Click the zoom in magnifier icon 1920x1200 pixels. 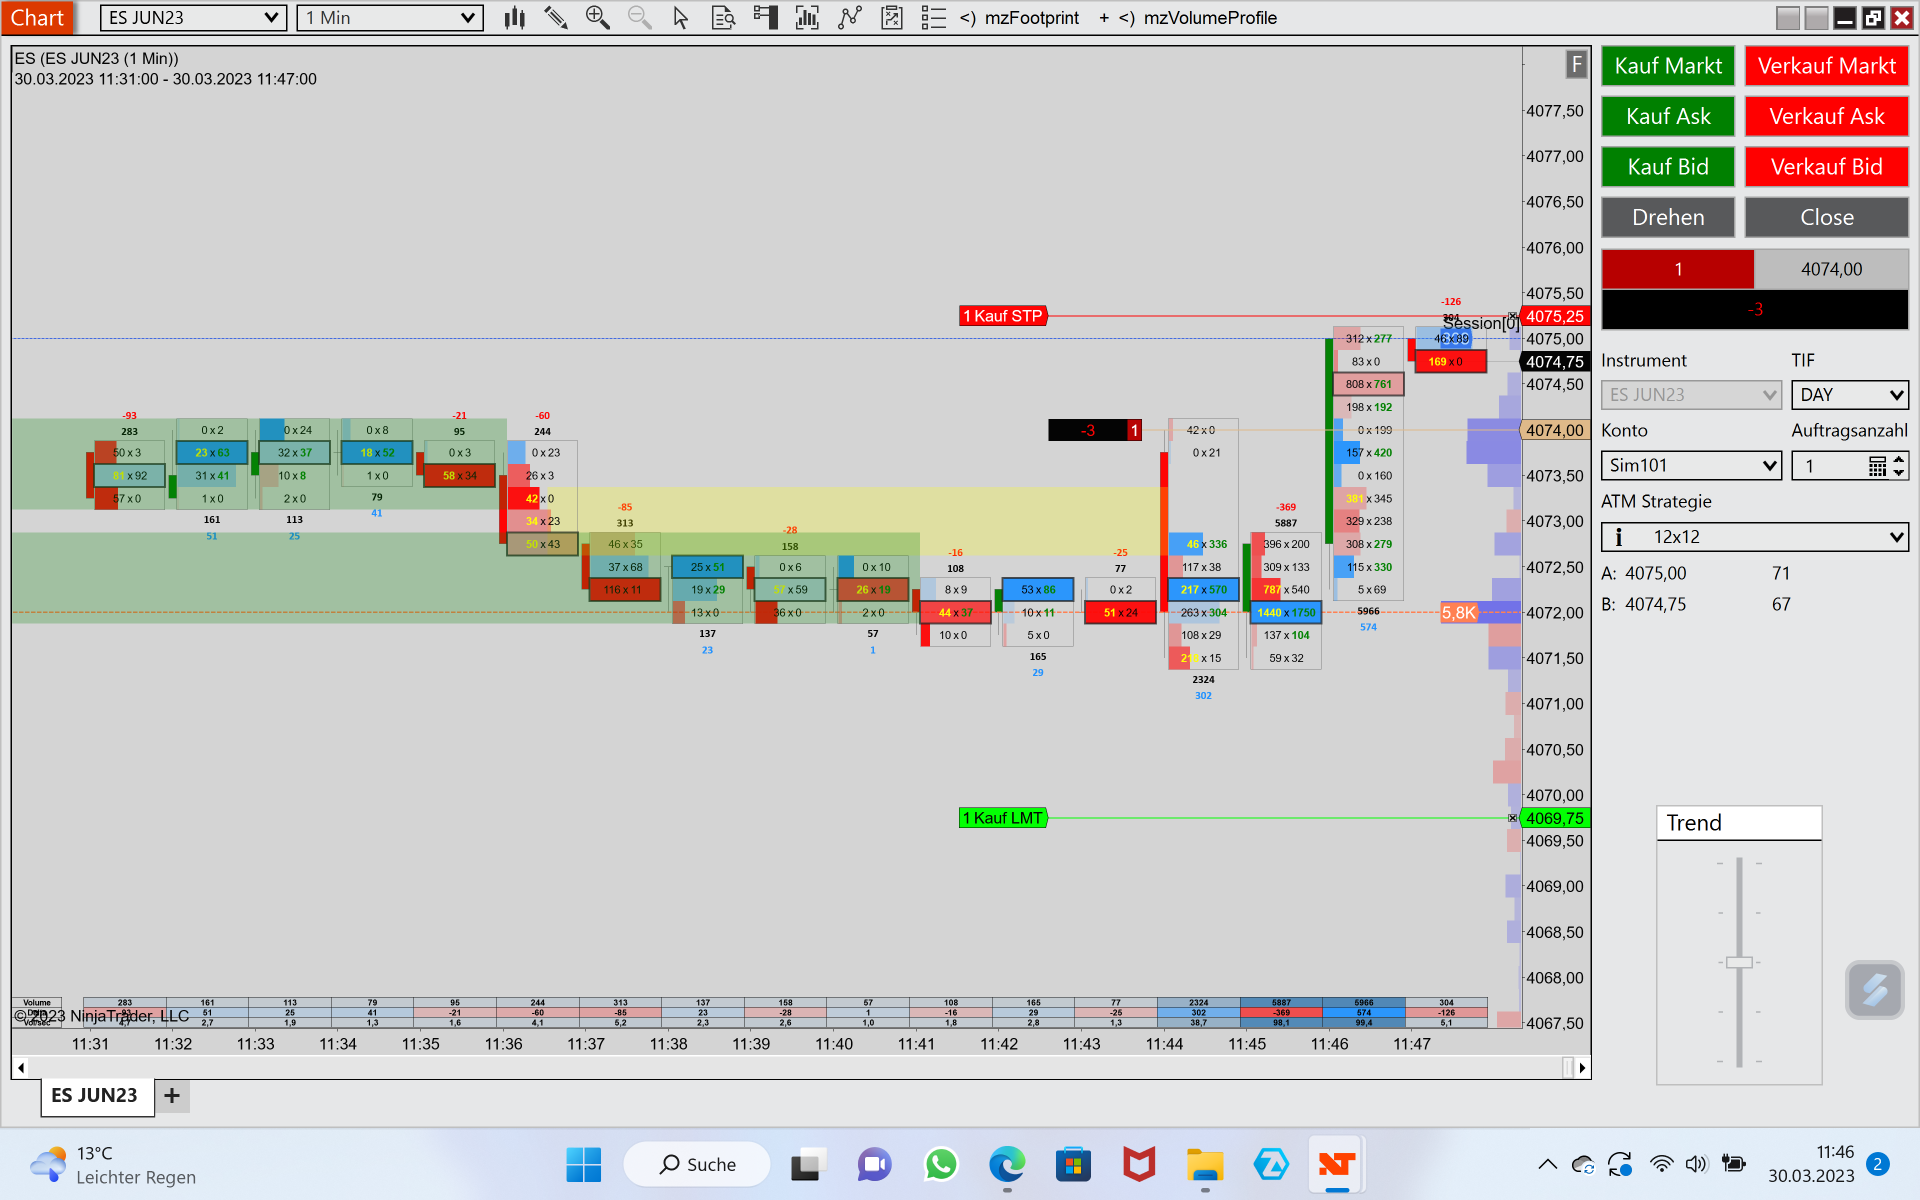(597, 18)
